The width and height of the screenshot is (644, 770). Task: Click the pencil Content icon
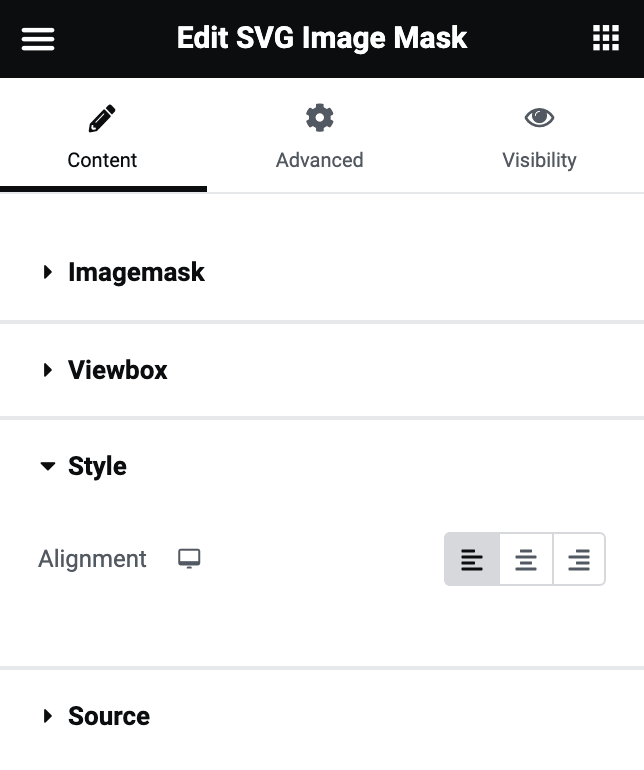(x=102, y=118)
